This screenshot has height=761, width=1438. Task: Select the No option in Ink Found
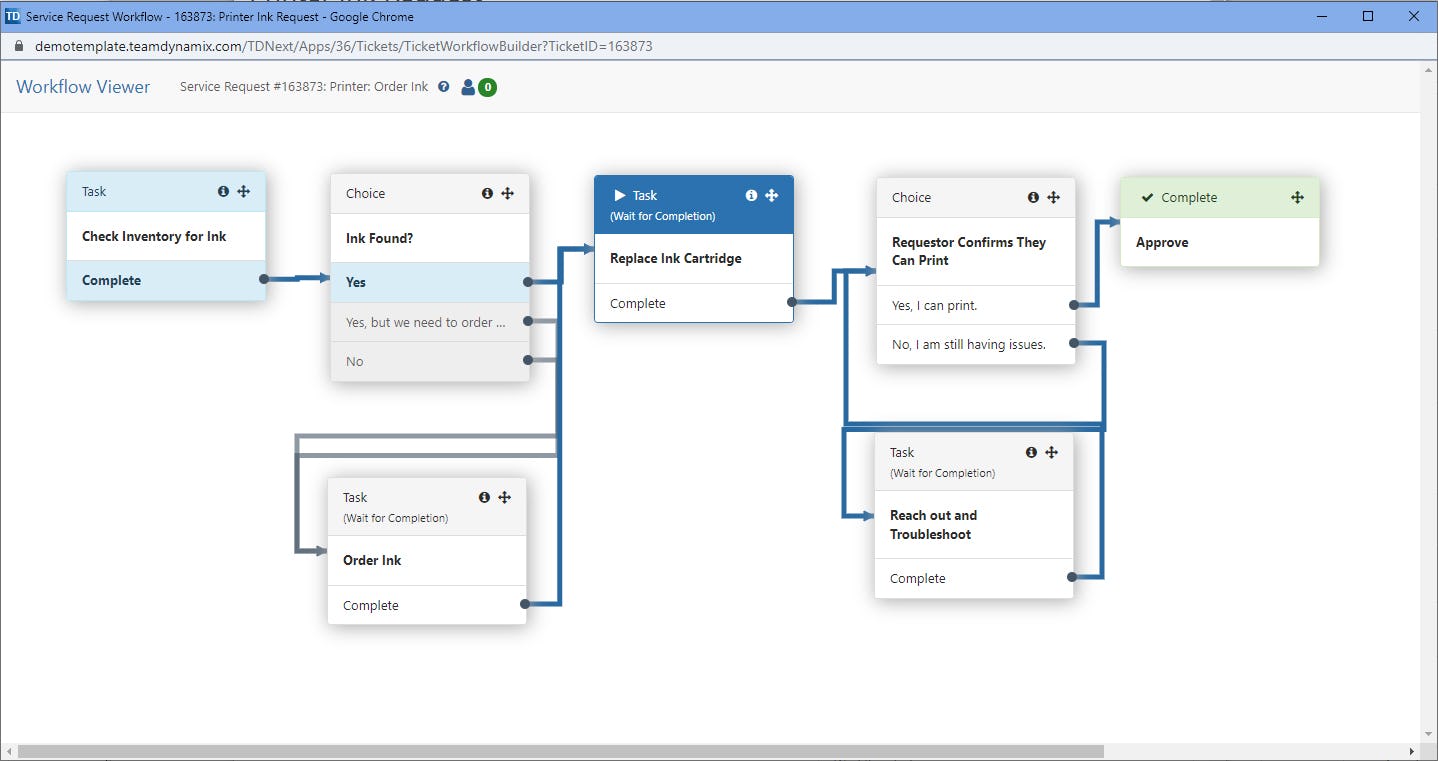click(x=430, y=361)
